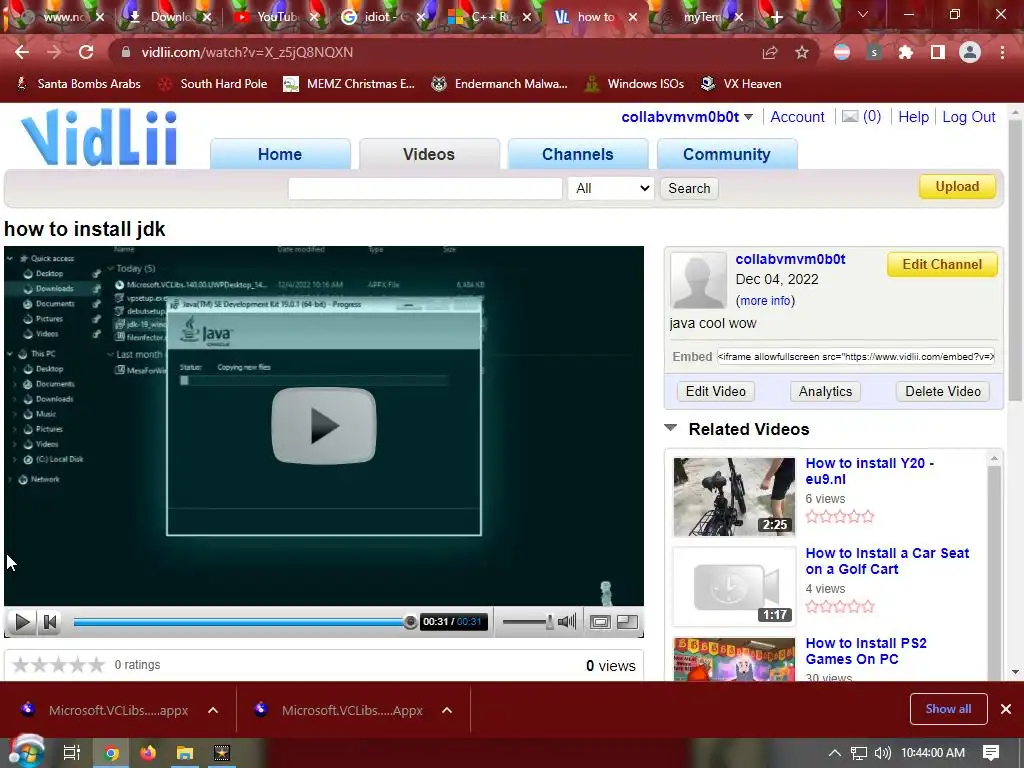Open the system tray volume icon
1024x768 pixels.
(x=882, y=753)
